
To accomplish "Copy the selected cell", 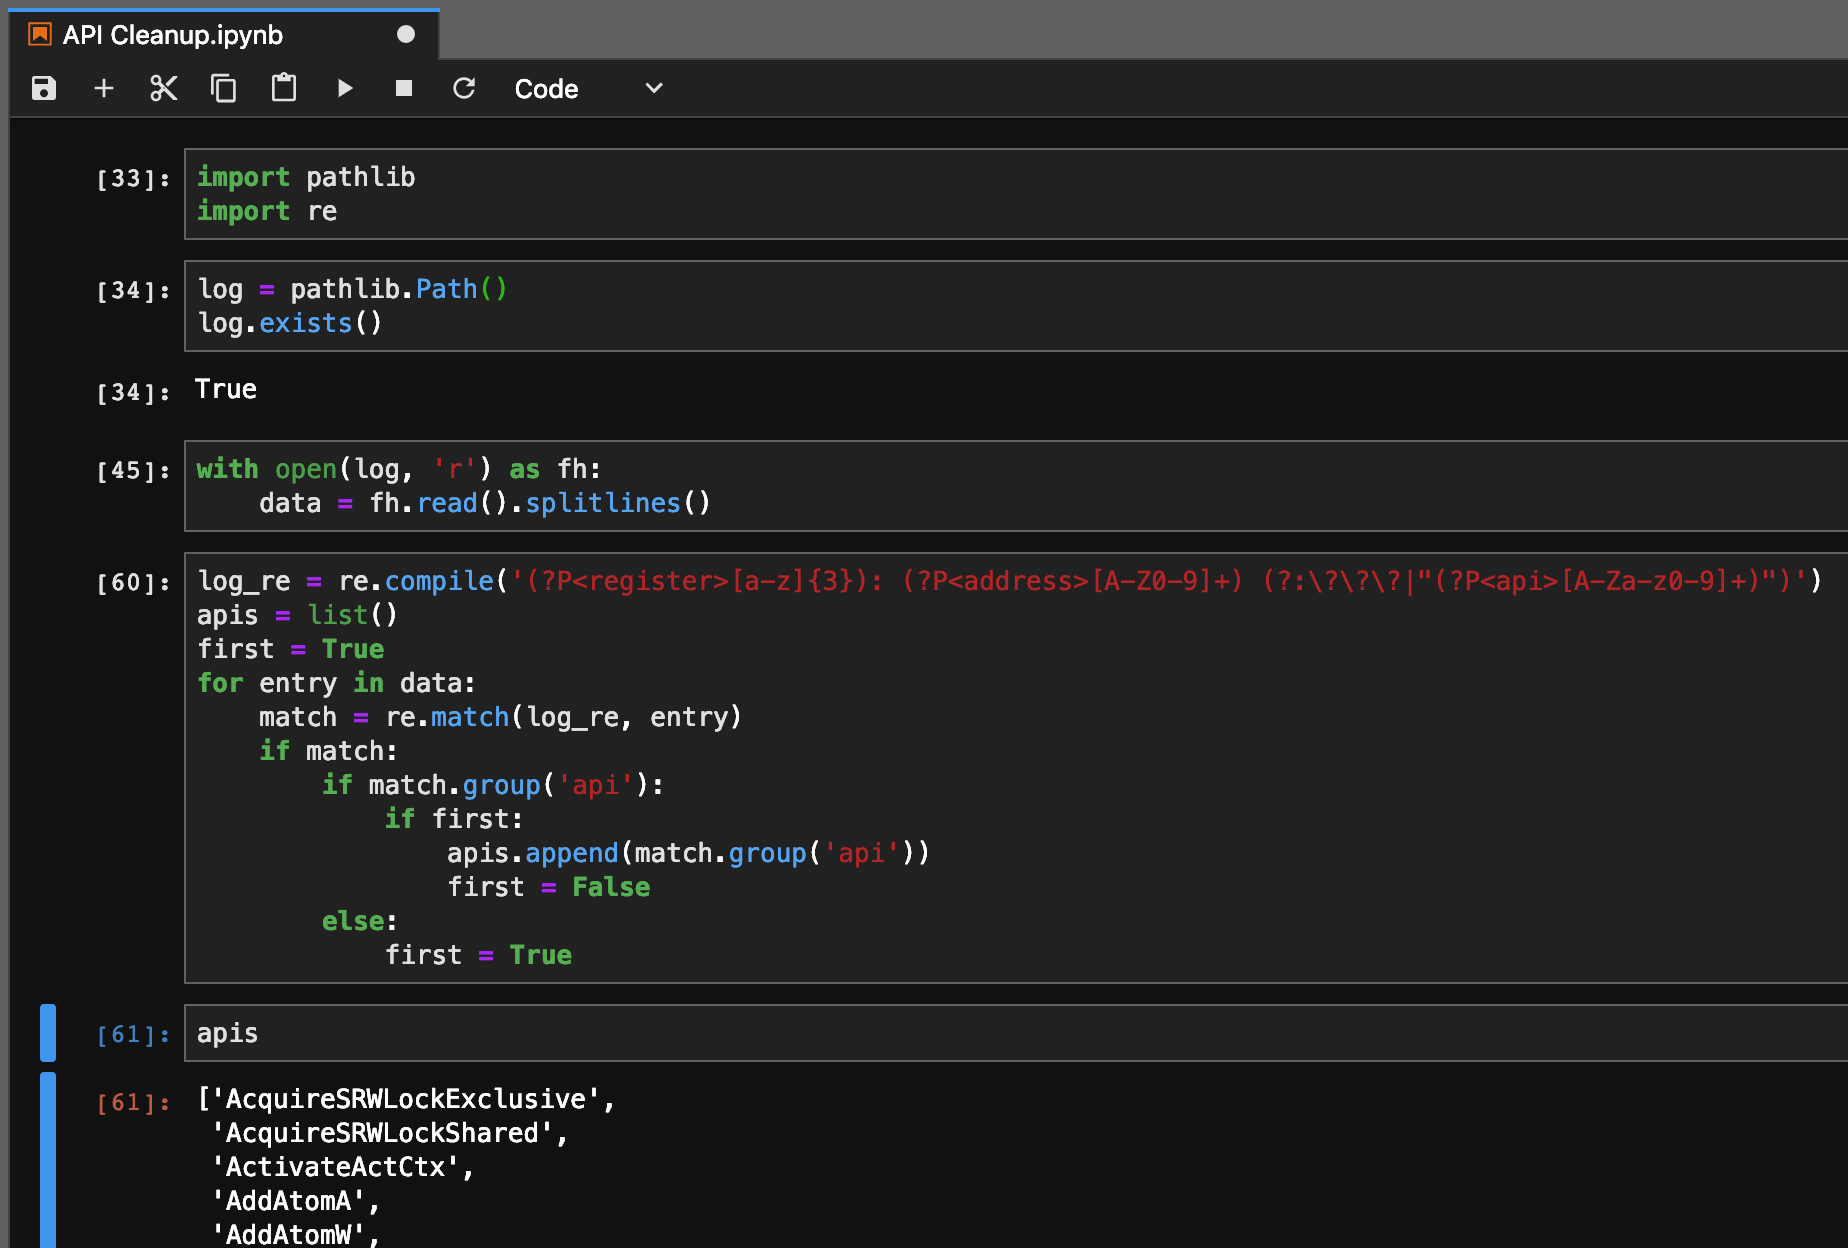I will coord(224,89).
